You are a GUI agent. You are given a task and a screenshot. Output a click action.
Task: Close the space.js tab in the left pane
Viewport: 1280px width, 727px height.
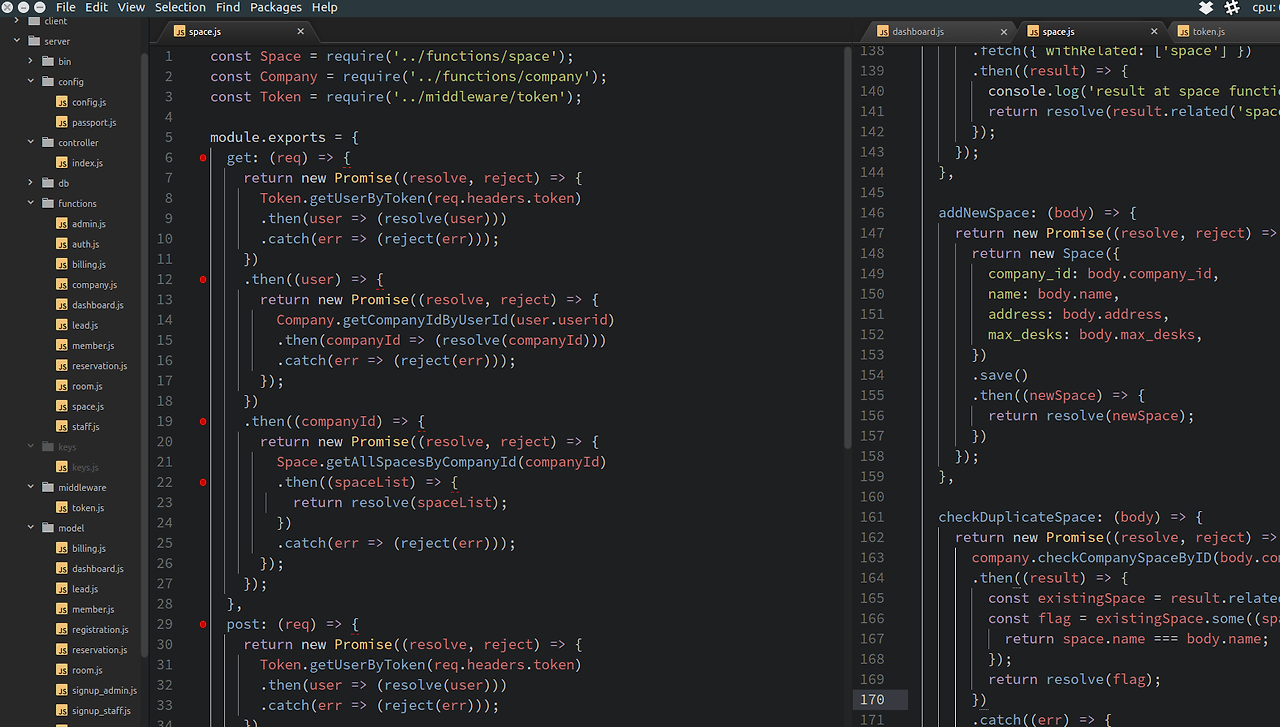pyautogui.click(x=300, y=31)
